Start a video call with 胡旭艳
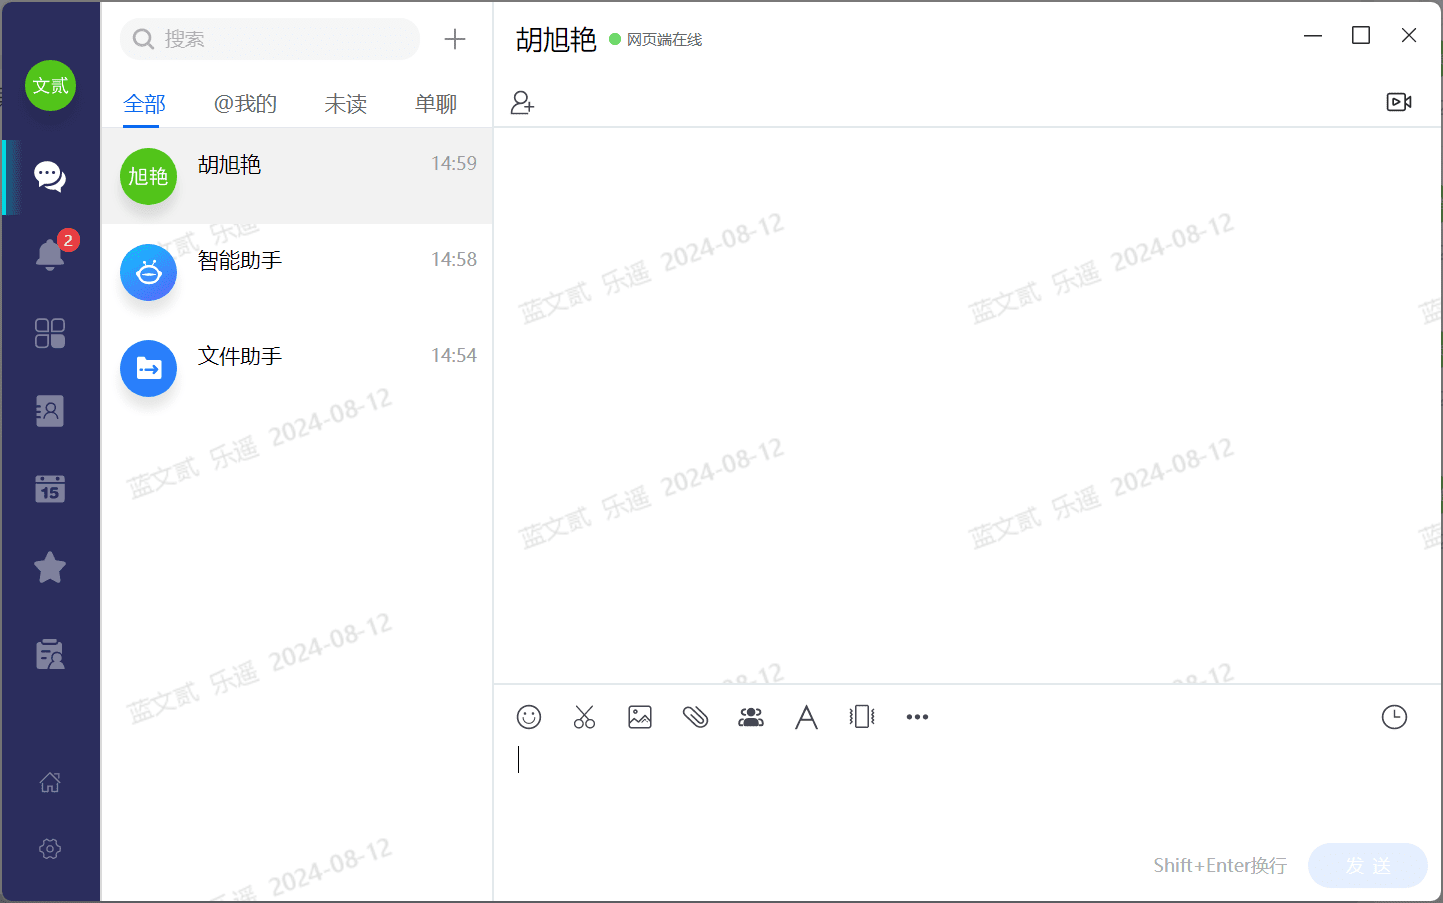Image resolution: width=1443 pixels, height=903 pixels. click(x=1399, y=102)
